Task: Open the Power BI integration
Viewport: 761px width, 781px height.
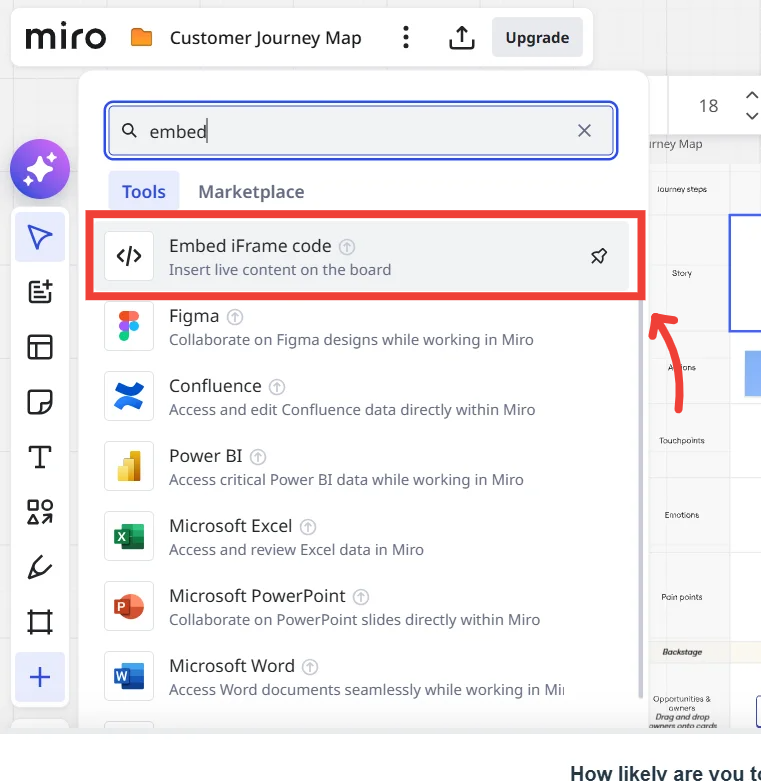Action: pyautogui.click(x=361, y=466)
